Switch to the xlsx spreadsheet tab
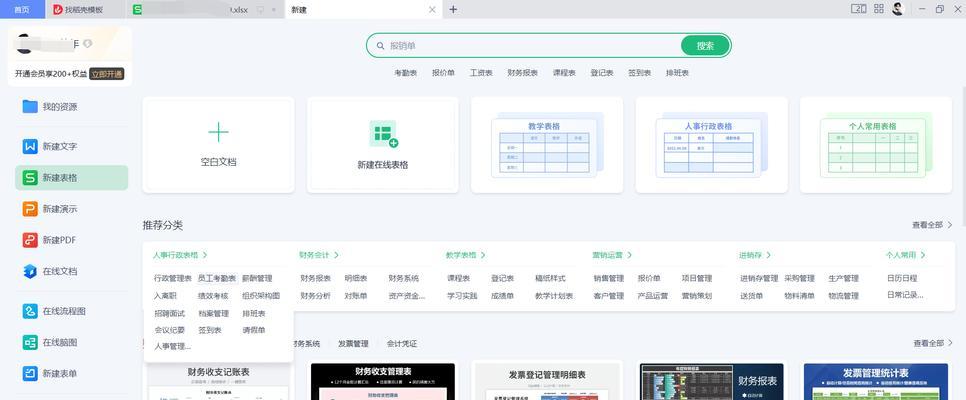Image resolution: width=966 pixels, height=400 pixels. [x=205, y=9]
